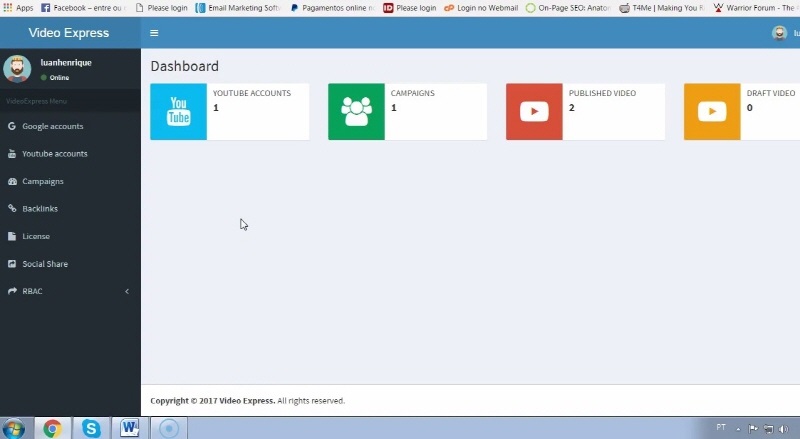
Task: Open Skype from the taskbar
Action: [x=91, y=428]
